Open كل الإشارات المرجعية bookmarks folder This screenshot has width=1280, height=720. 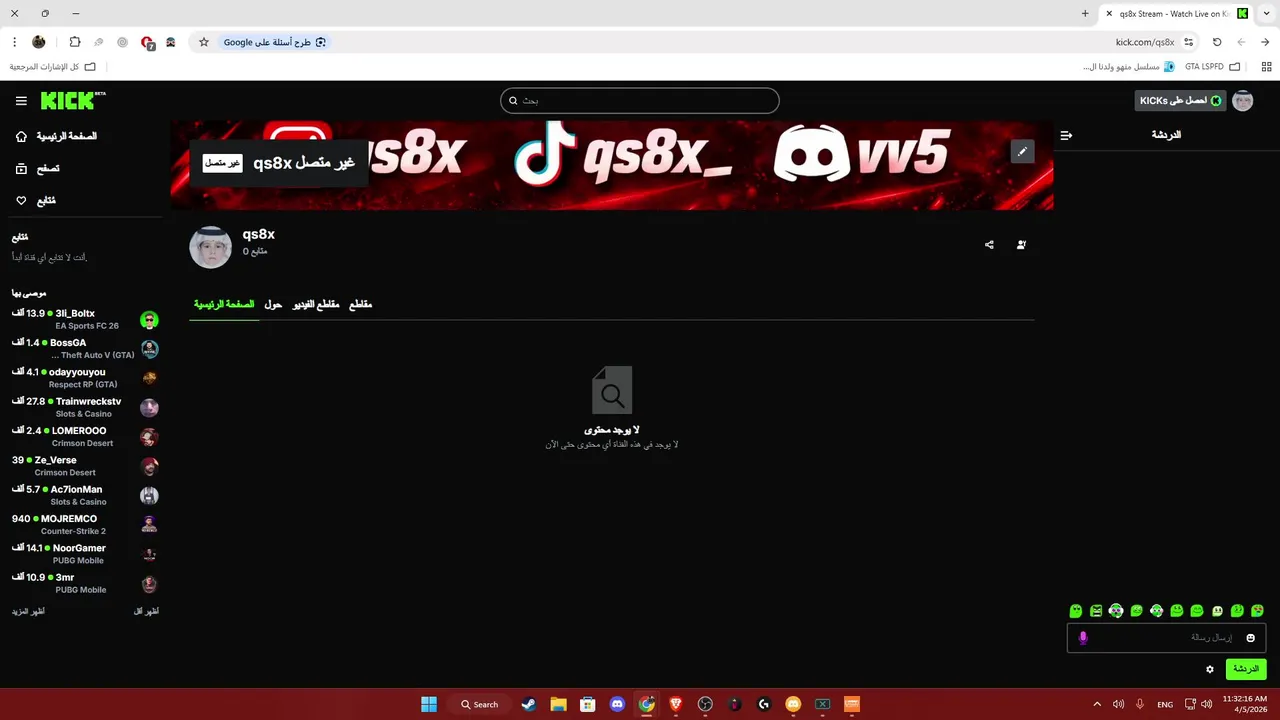tap(52, 67)
